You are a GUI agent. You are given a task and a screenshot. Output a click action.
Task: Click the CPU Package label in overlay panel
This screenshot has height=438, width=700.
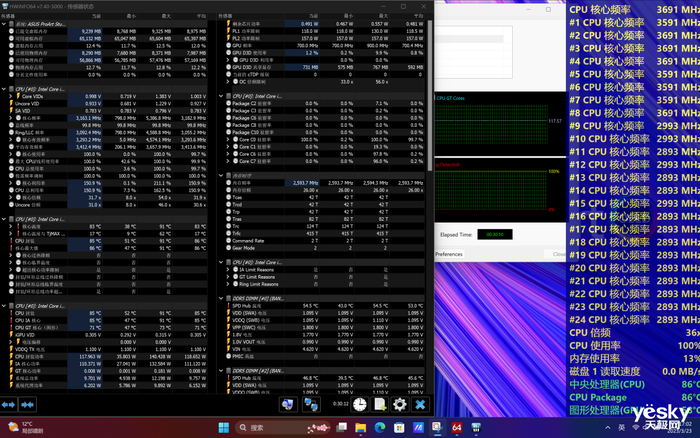598,397
